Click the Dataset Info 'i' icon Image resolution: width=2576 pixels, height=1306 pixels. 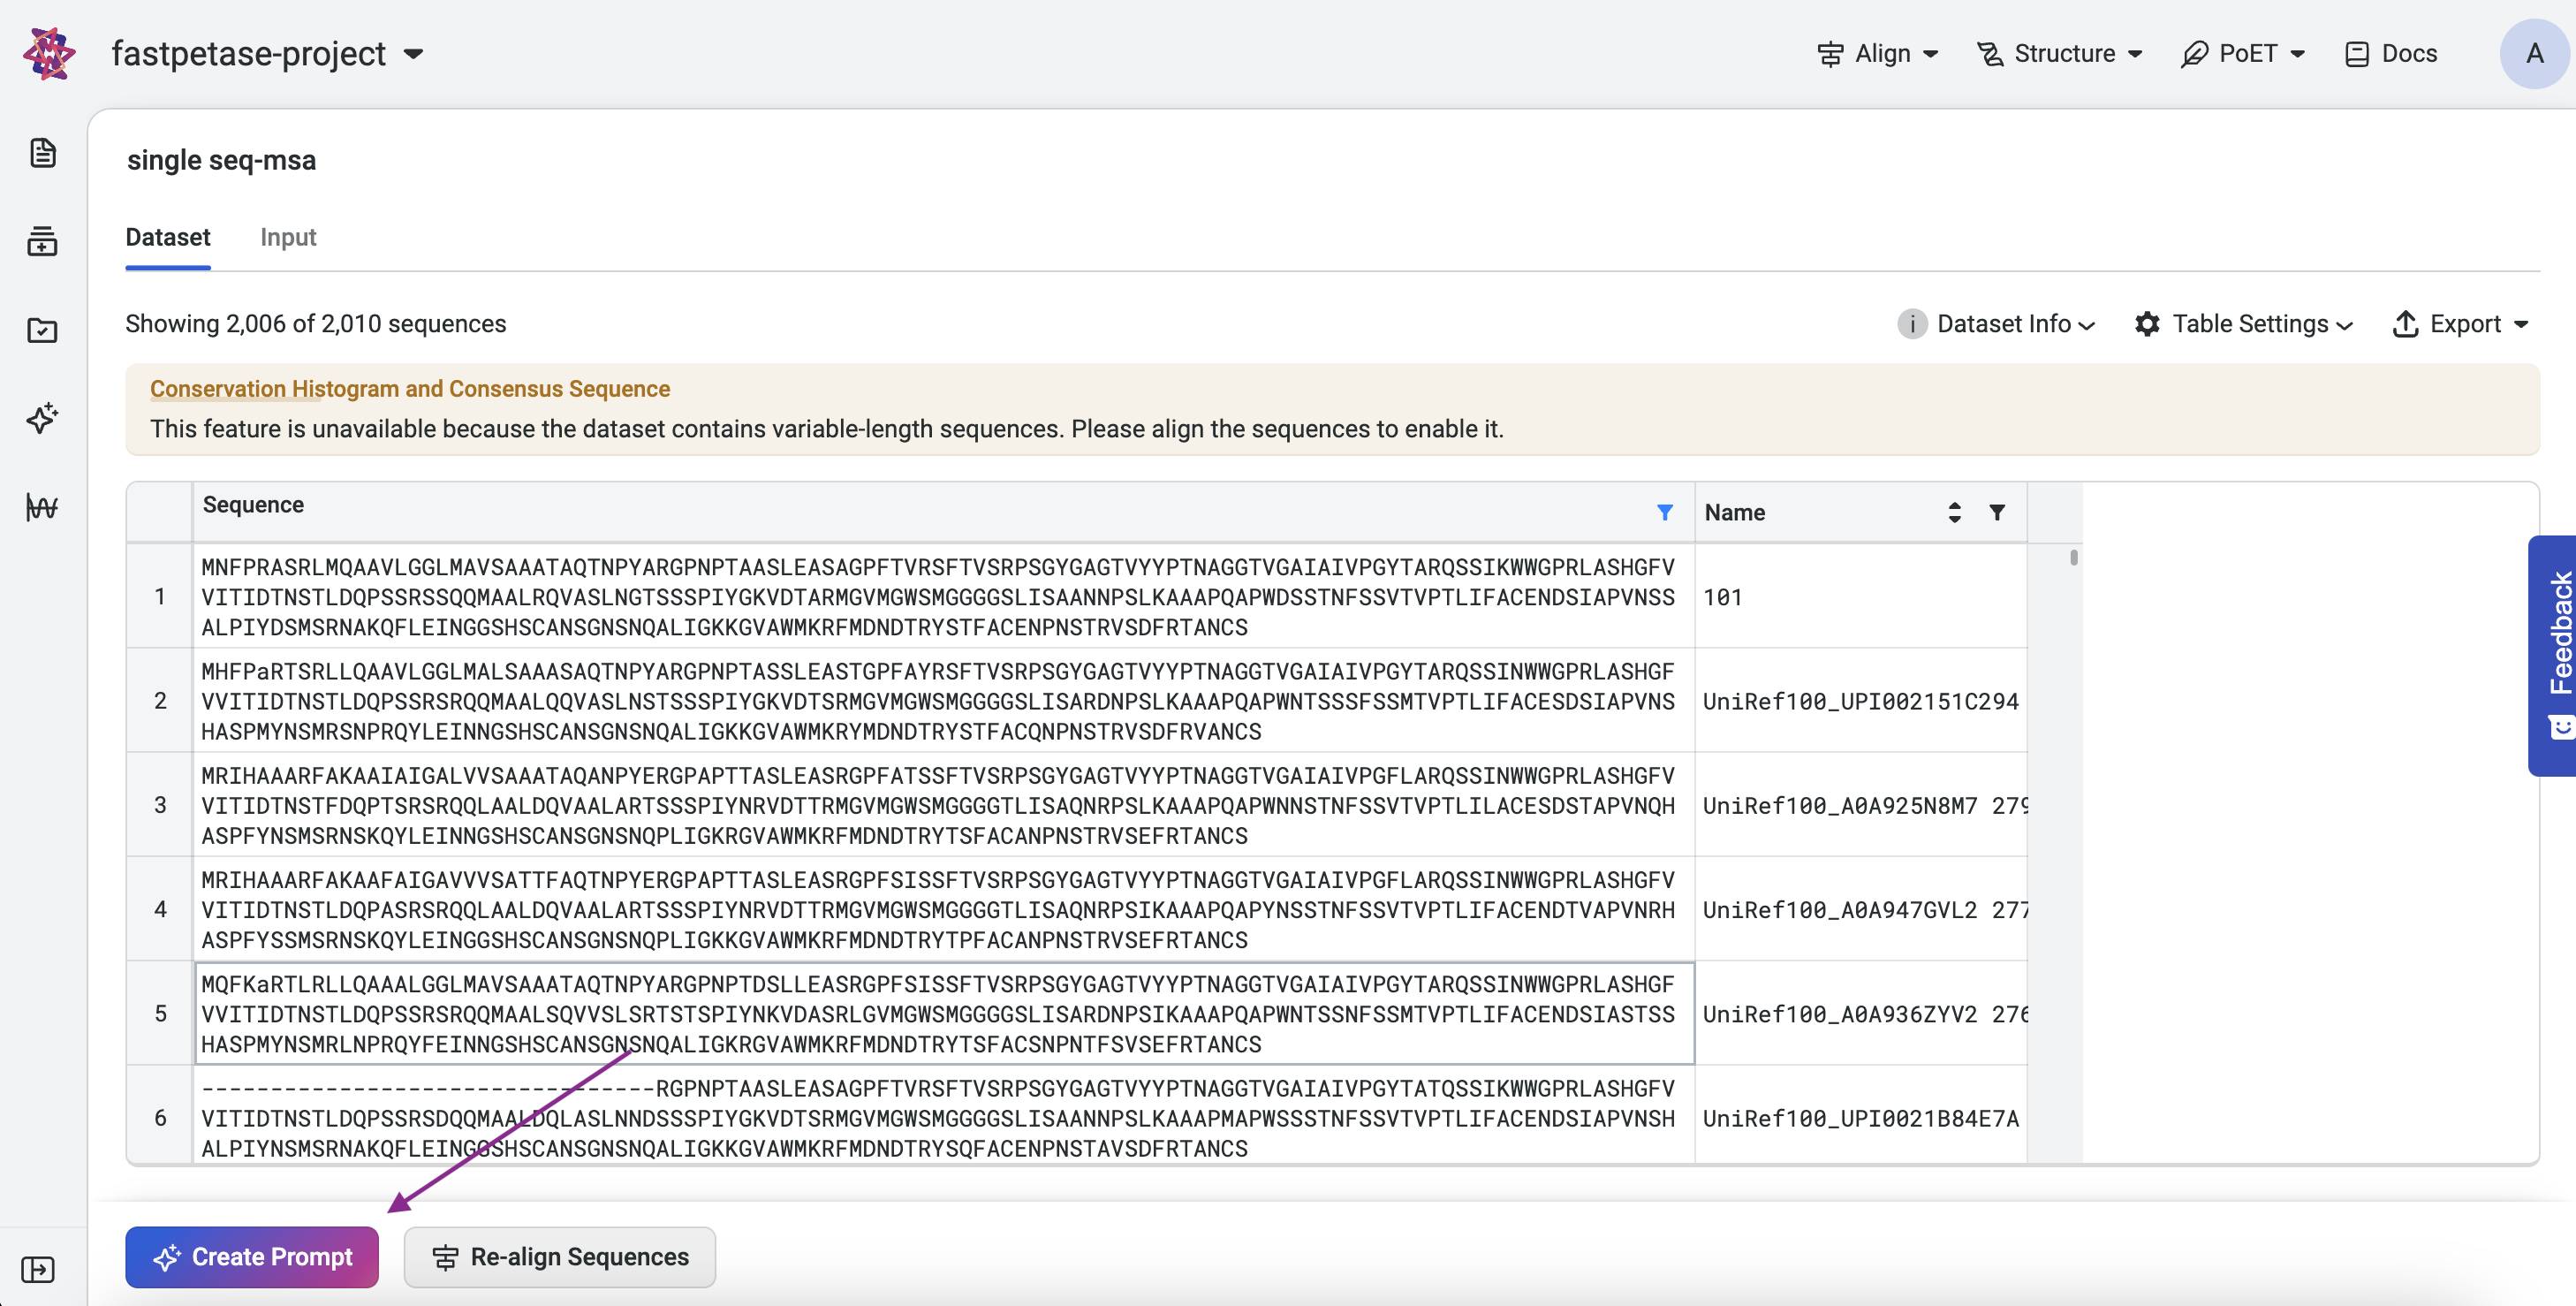point(1912,324)
